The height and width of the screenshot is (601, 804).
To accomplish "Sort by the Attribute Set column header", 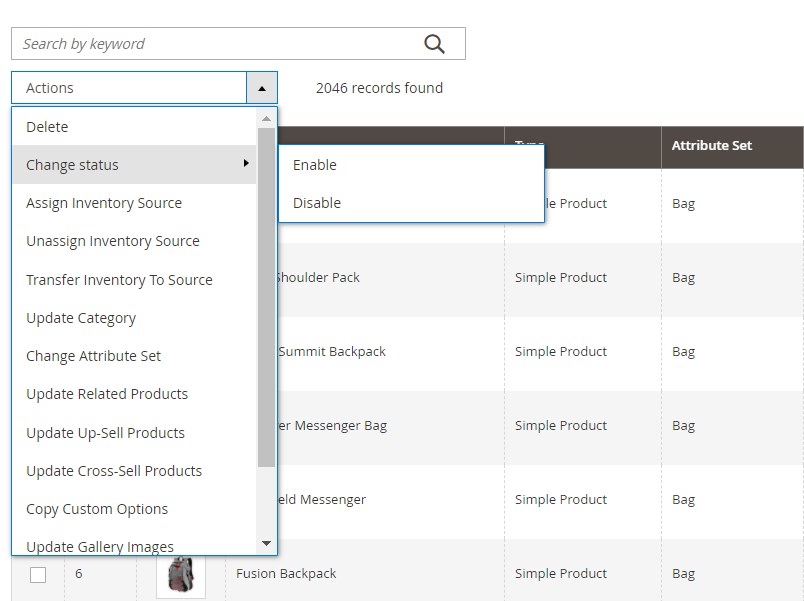I will coord(711,146).
